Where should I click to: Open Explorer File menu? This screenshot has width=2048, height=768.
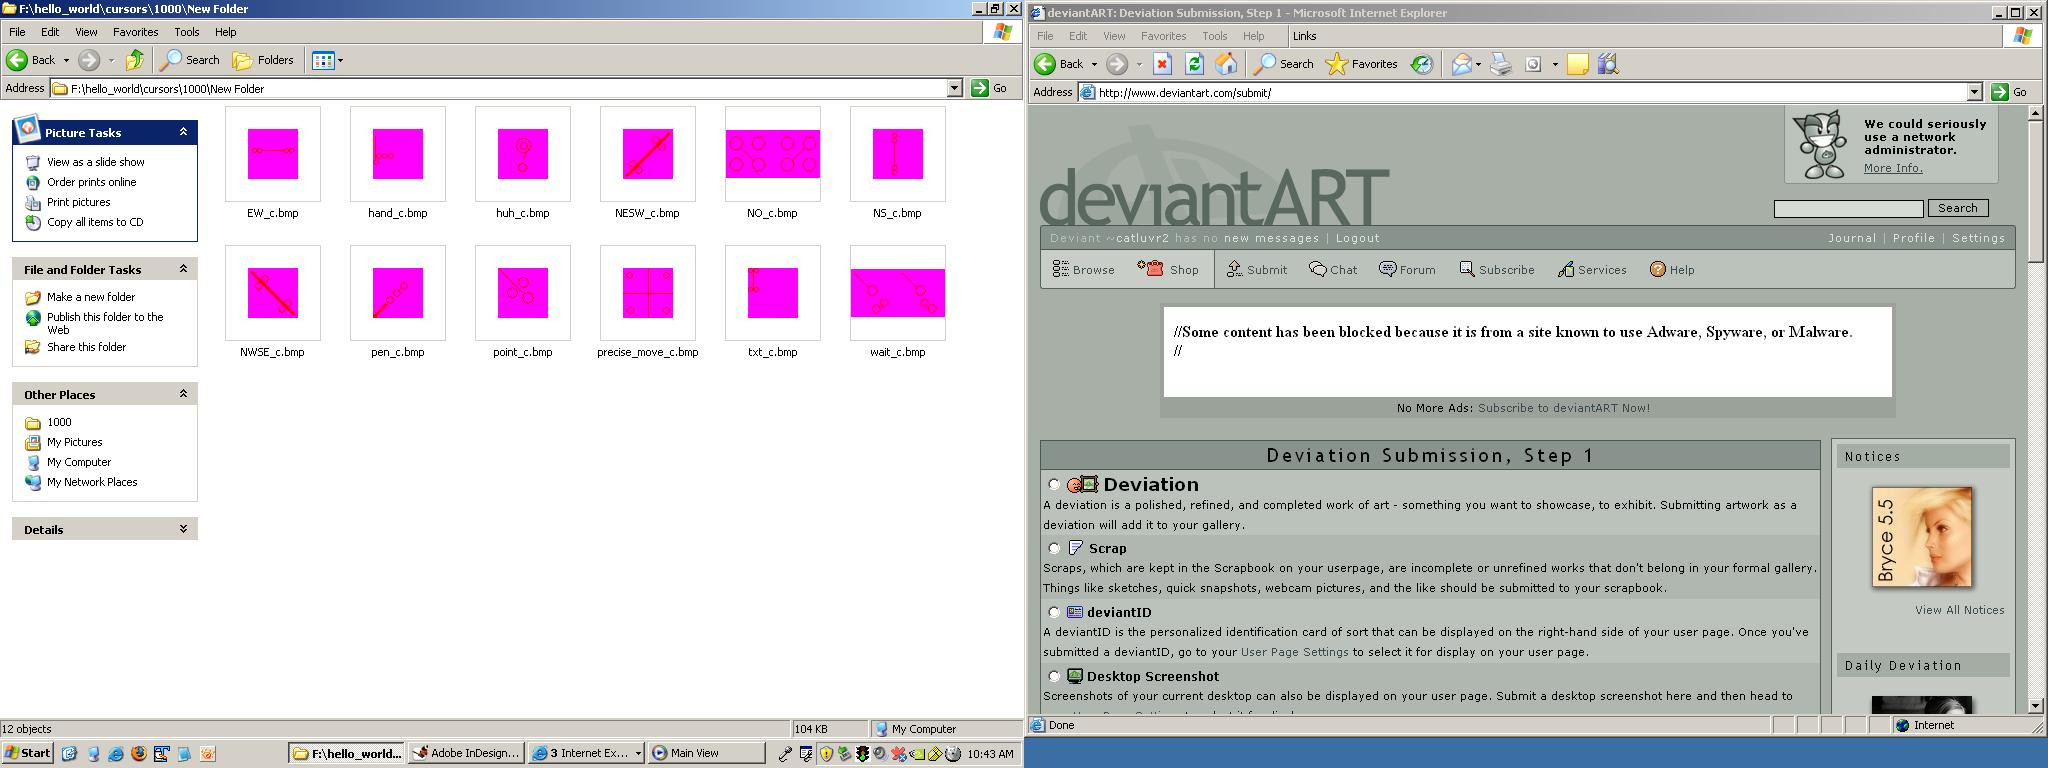click(17, 32)
